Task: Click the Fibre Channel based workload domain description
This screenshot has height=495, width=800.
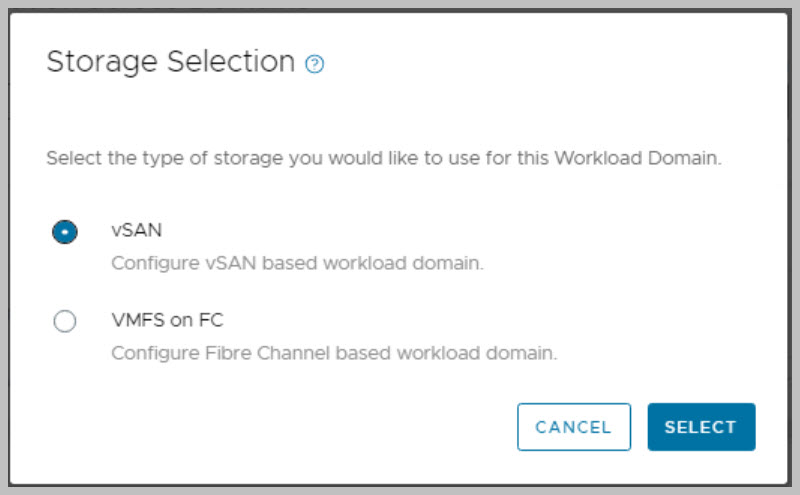Action: coord(333,353)
